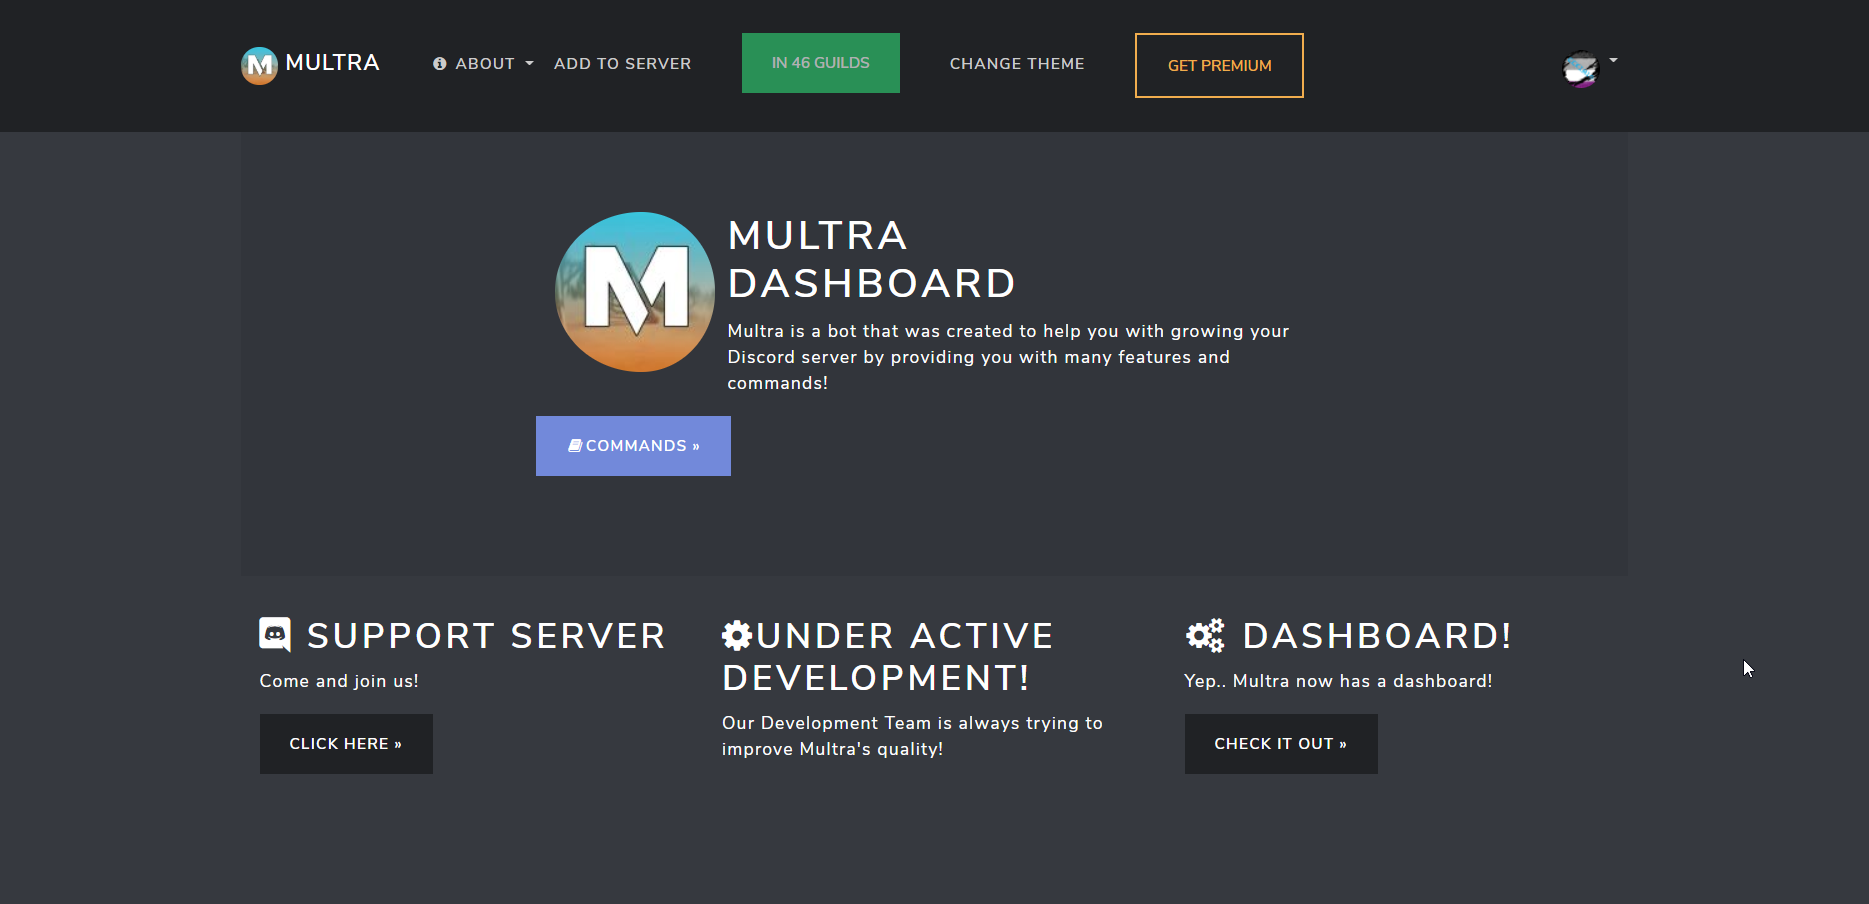The image size is (1869, 904).
Task: Click the book icon on Commands button
Action: (575, 446)
